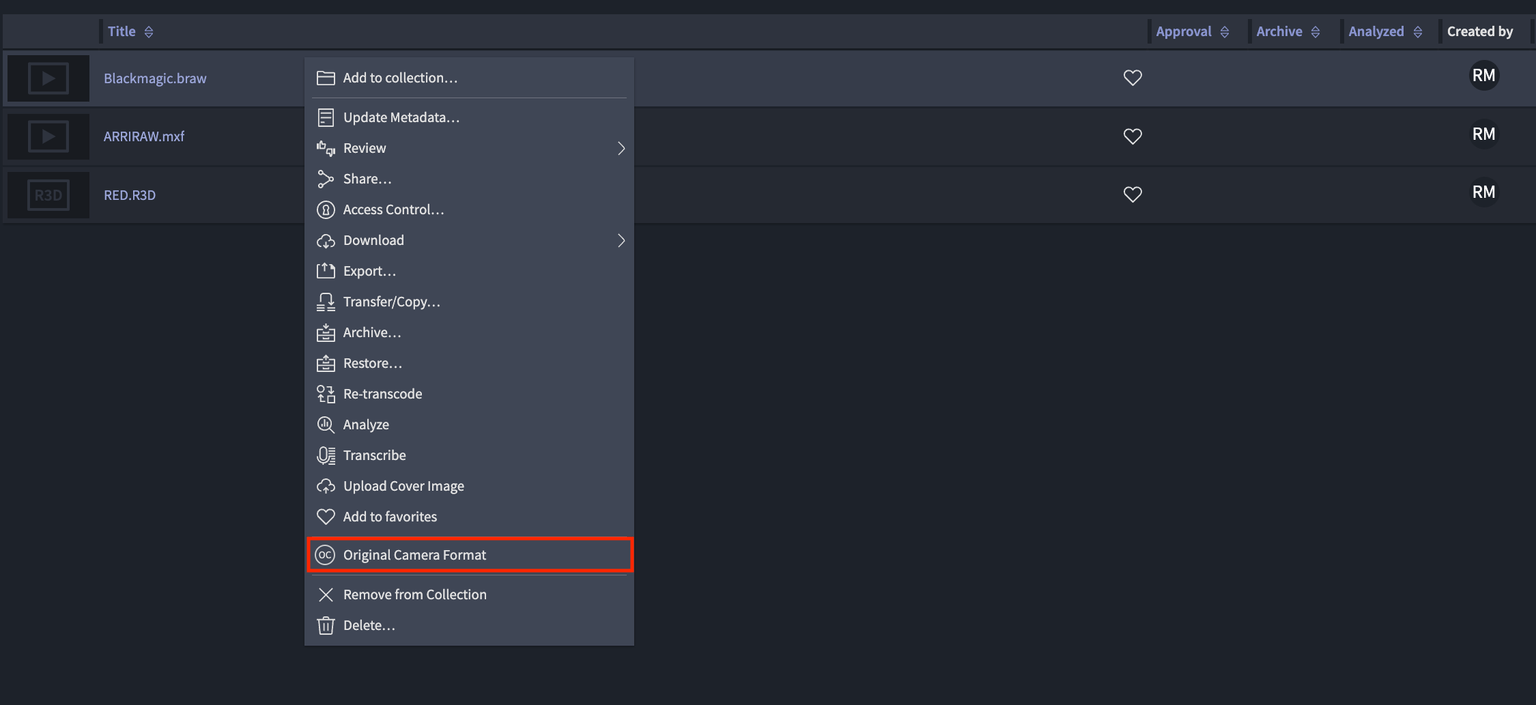The height and width of the screenshot is (705, 1536).
Task: Expand the Download submenu chevron
Action: click(621, 241)
